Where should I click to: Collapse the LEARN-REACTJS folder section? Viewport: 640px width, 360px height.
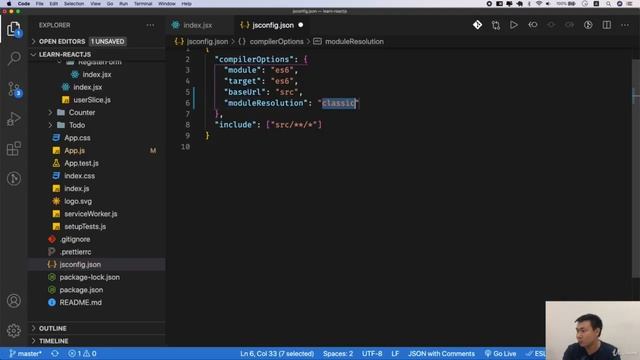pyautogui.click(x=65, y=54)
